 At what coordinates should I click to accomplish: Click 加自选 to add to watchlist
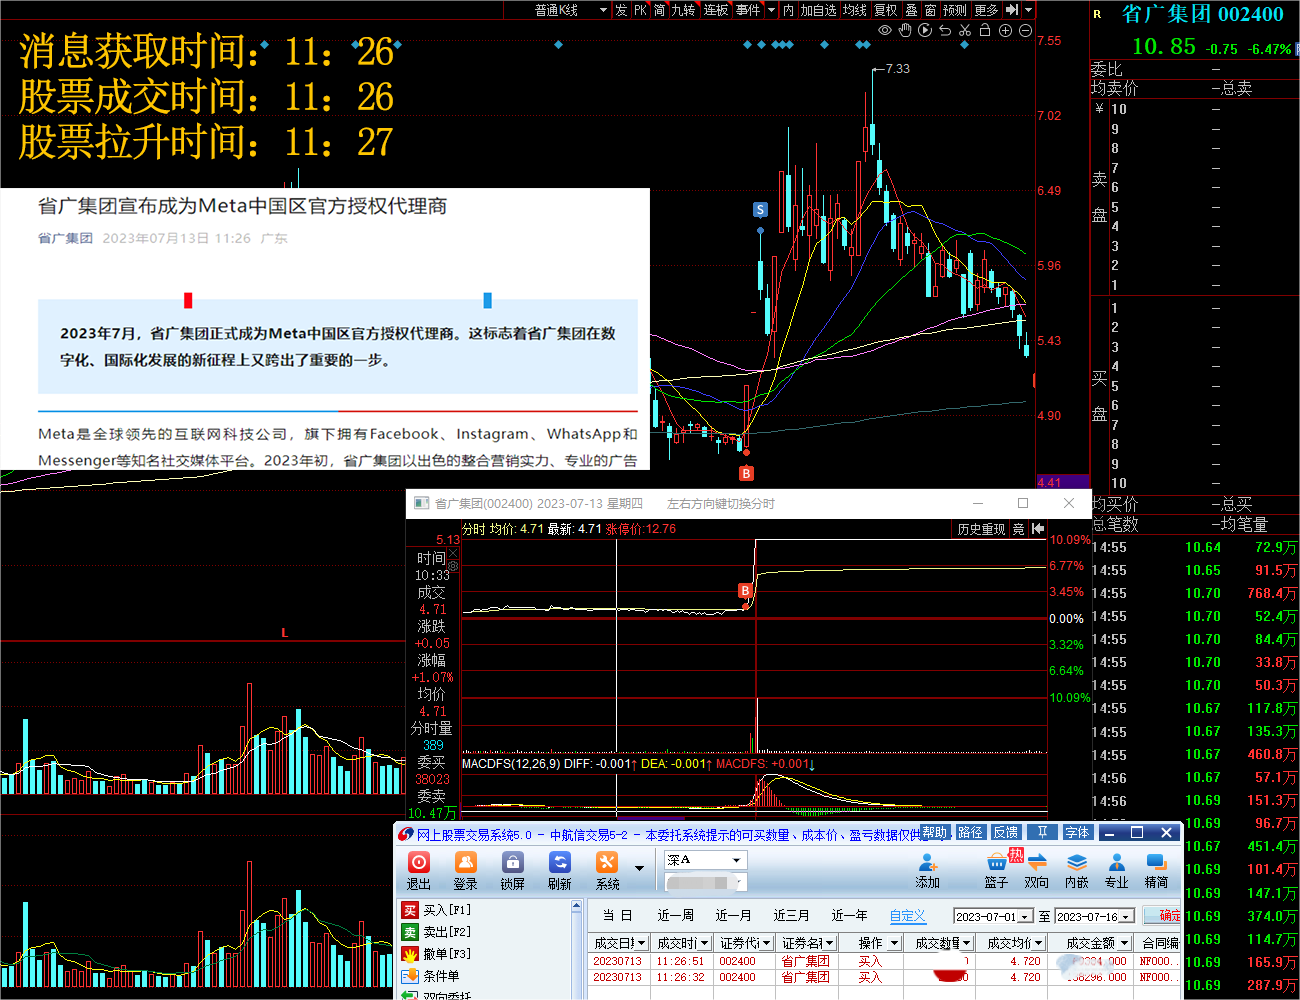point(818,10)
